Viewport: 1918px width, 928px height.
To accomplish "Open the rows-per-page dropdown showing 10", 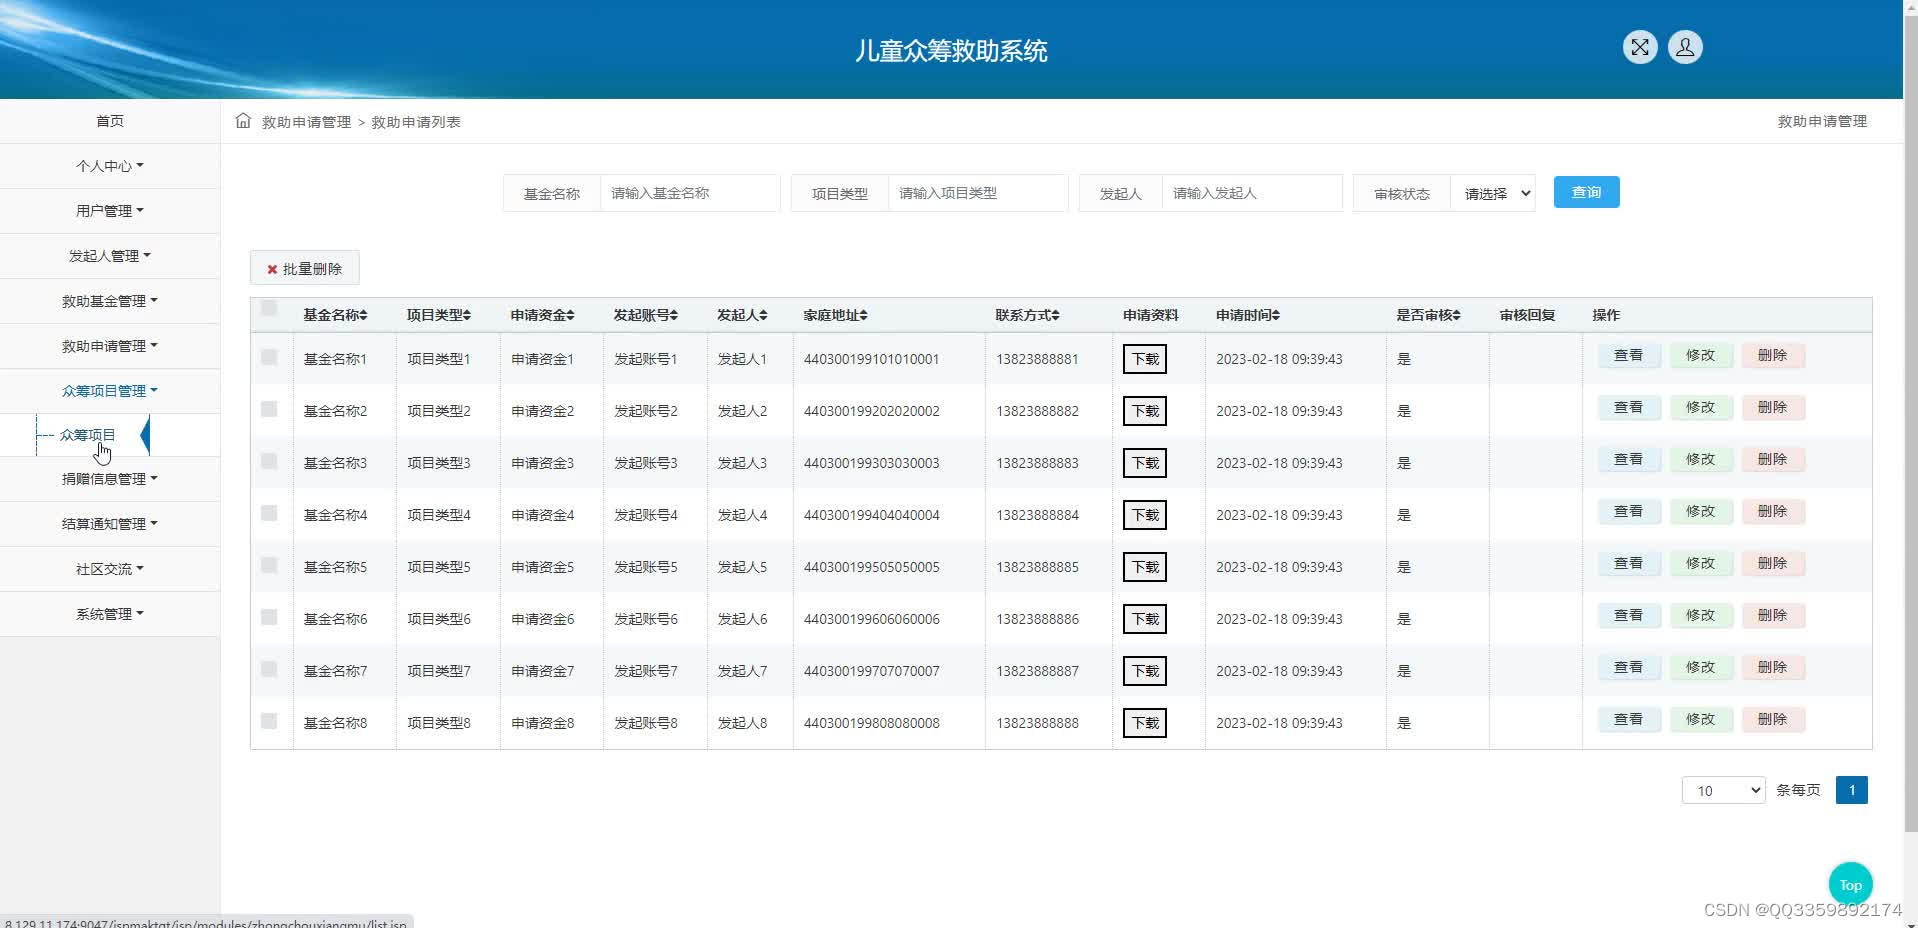I will point(1723,790).
